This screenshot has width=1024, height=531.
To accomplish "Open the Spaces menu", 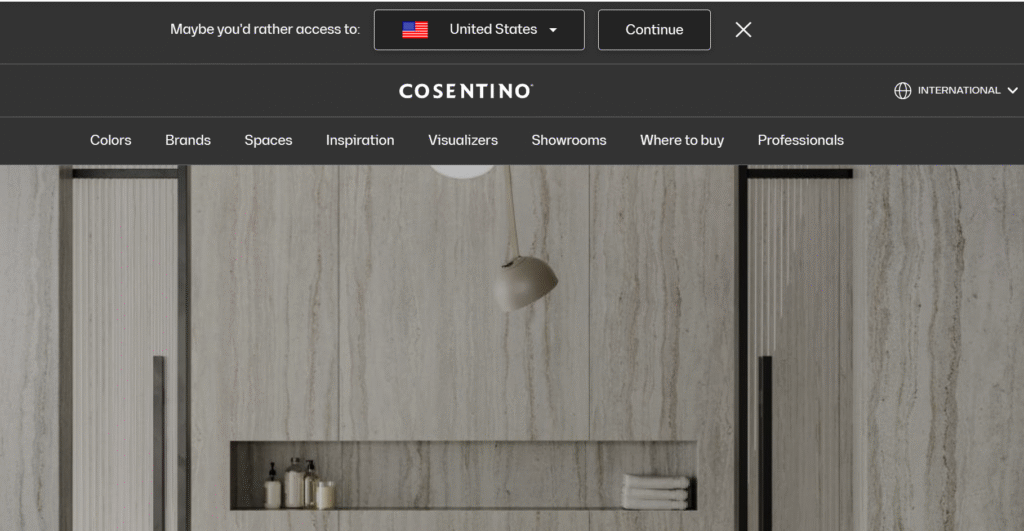I will (x=268, y=140).
